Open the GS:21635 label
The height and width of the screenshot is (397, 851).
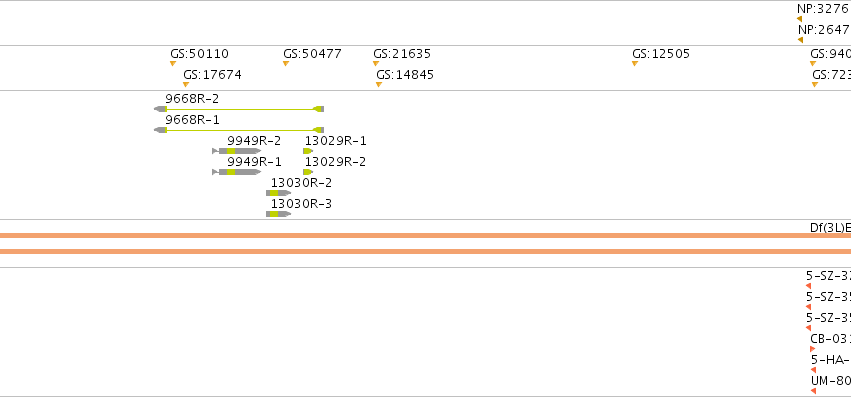point(402,54)
